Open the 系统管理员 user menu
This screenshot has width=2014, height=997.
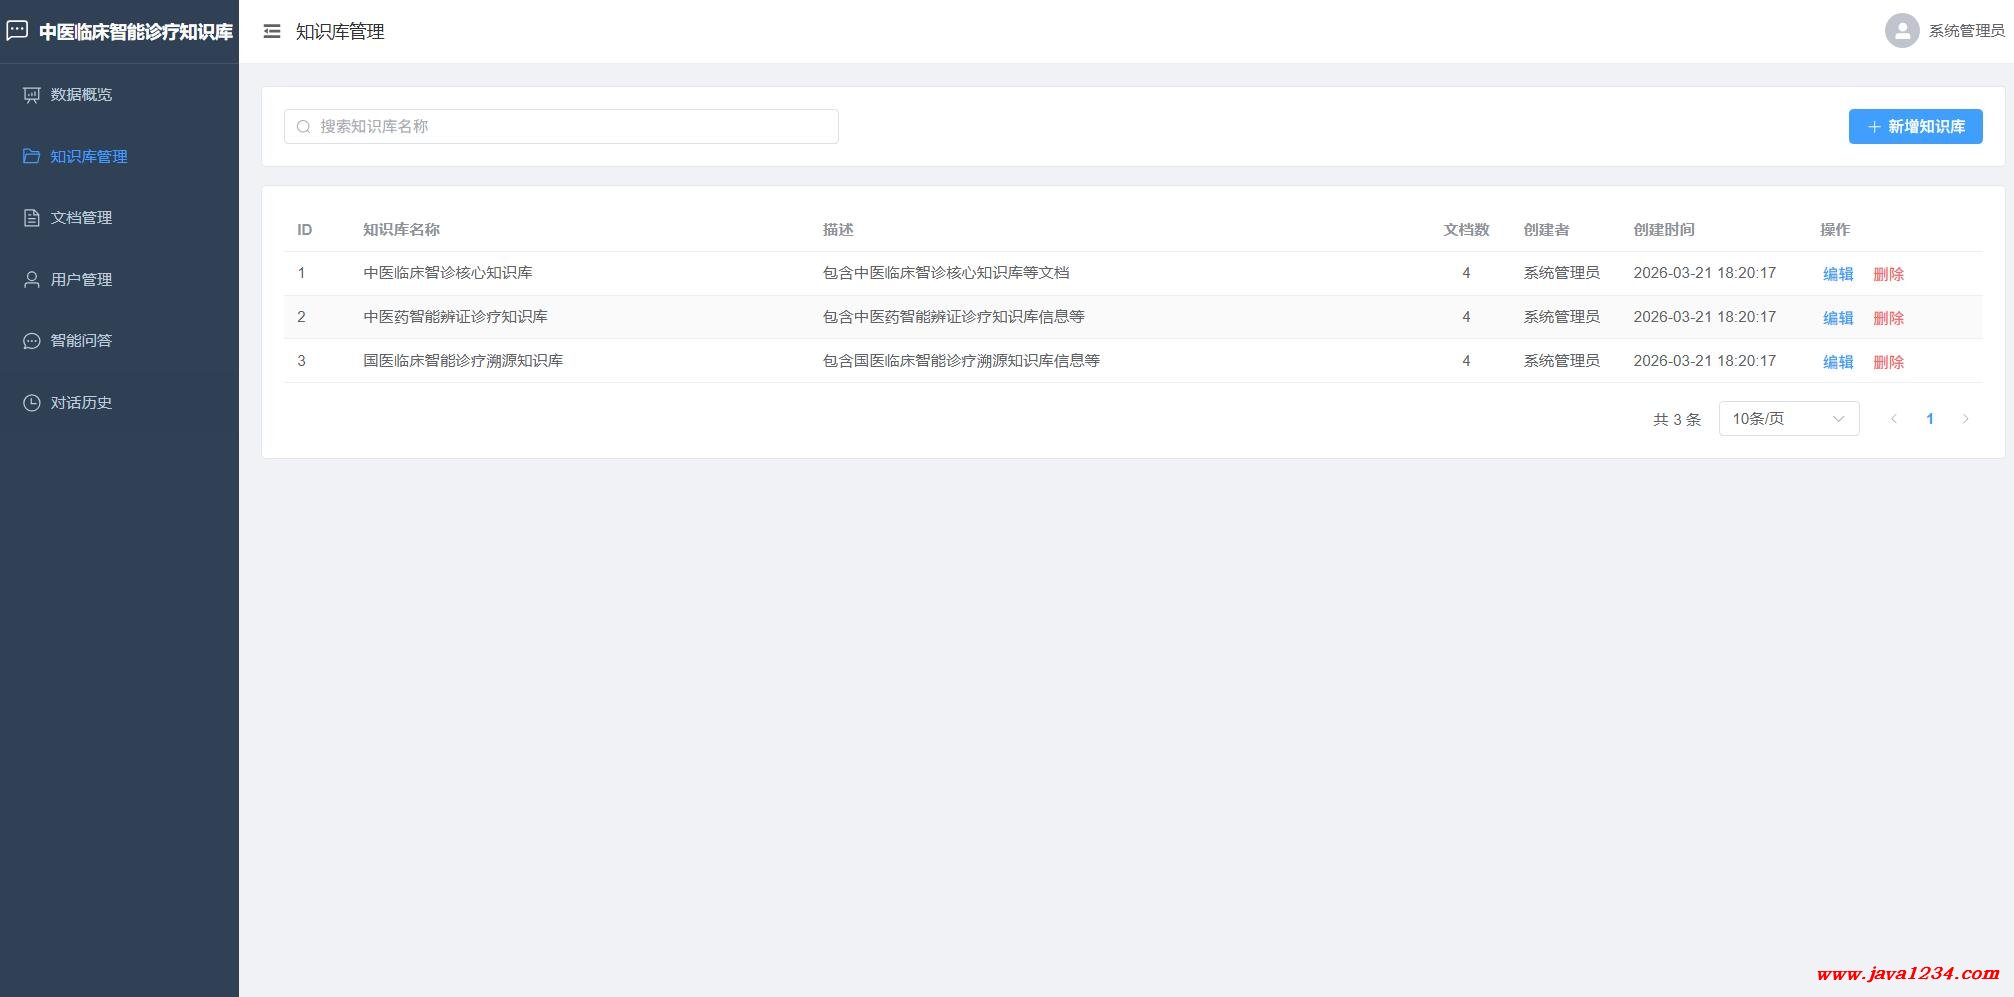(x=1965, y=31)
